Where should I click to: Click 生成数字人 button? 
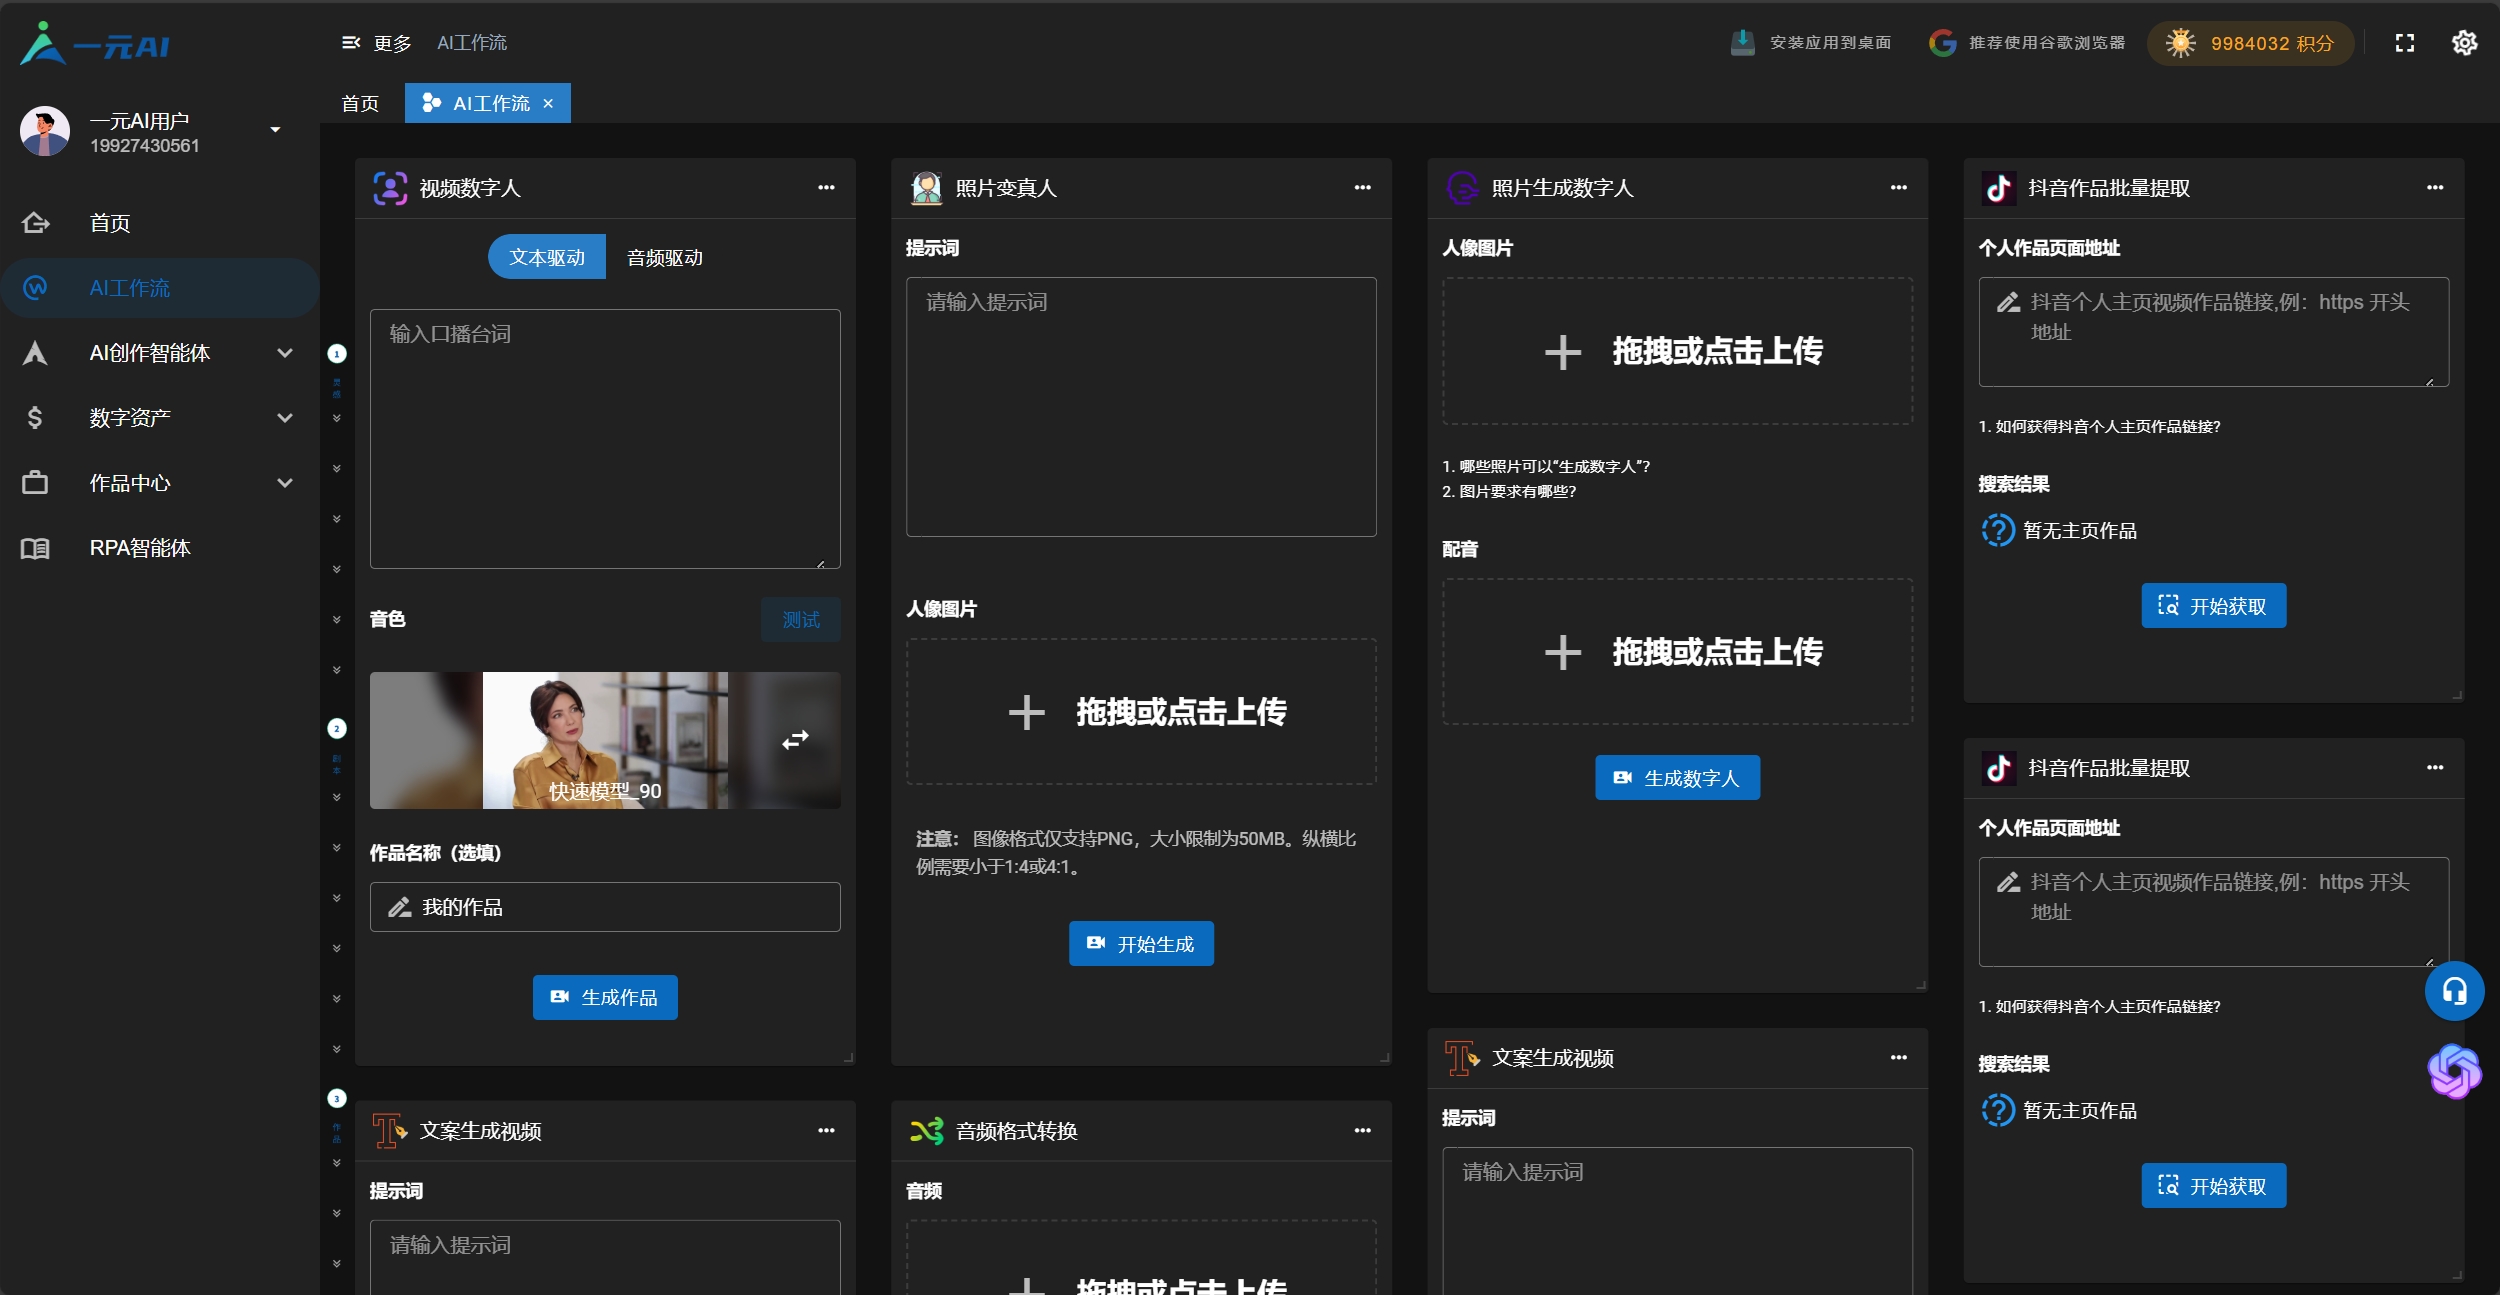pos(1677,778)
